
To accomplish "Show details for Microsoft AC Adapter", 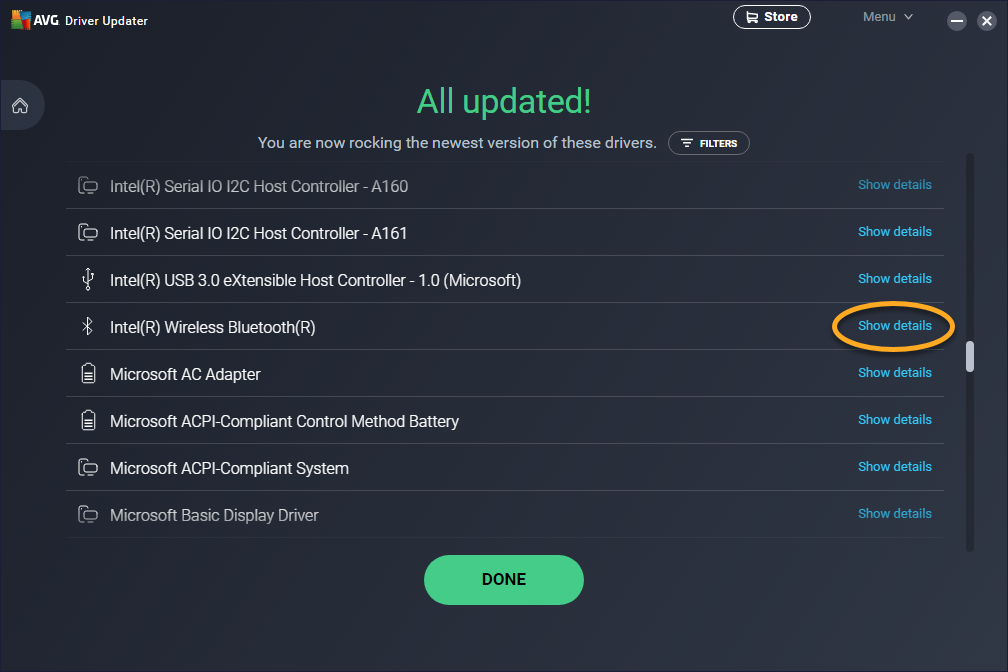I will 894,373.
